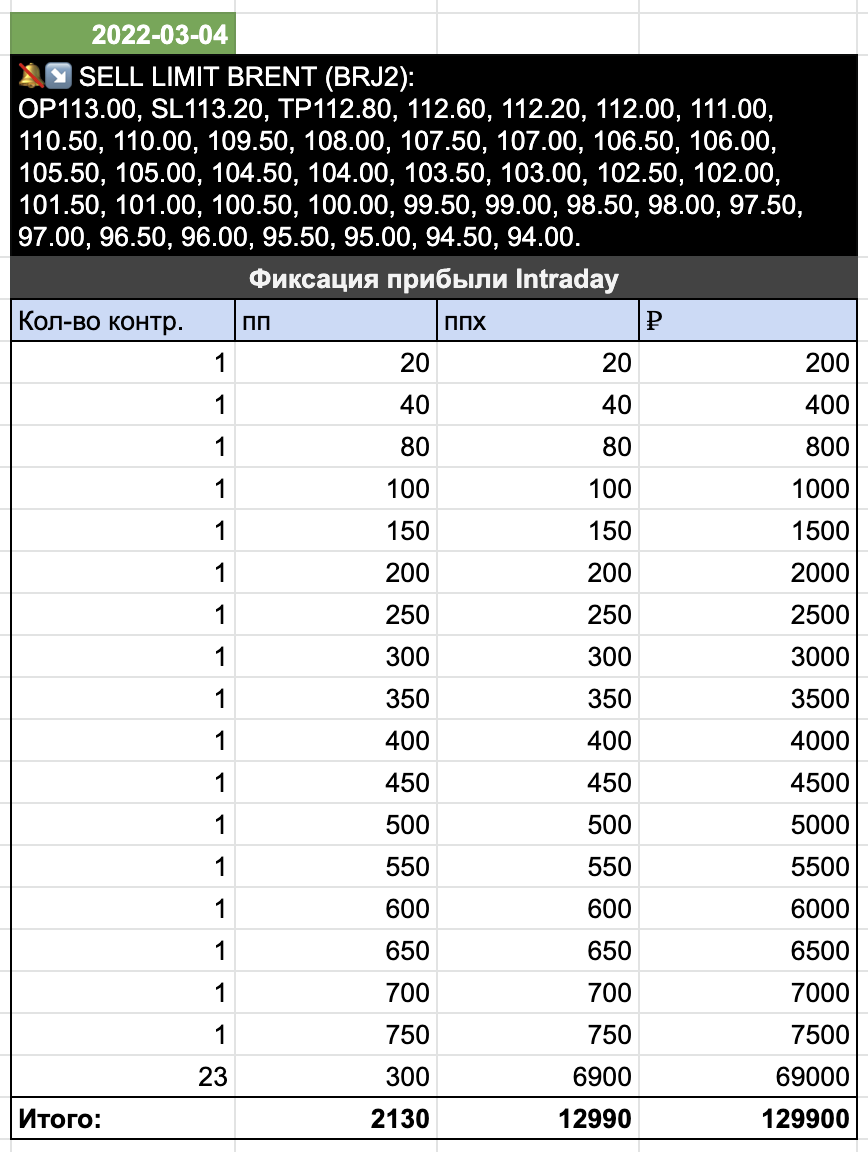
Task: Select the пп cell in the 7500 ₽ row
Action: coord(336,1034)
